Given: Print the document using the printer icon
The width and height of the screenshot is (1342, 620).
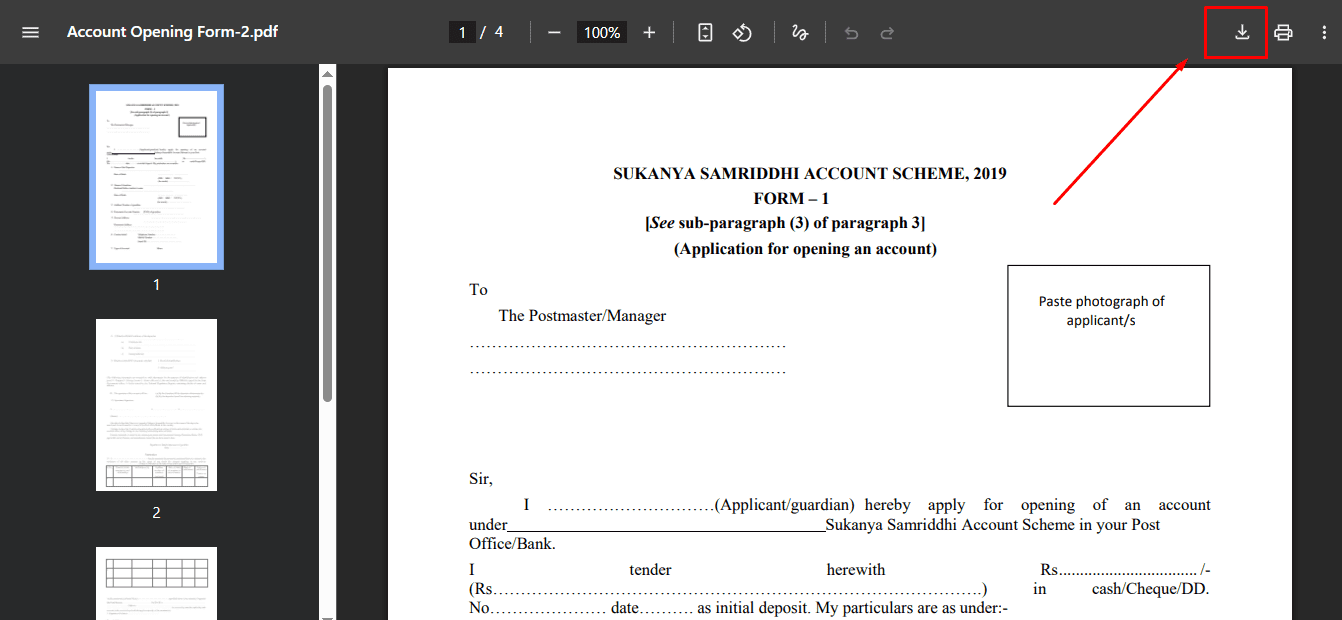Looking at the screenshot, I should pyautogui.click(x=1283, y=32).
